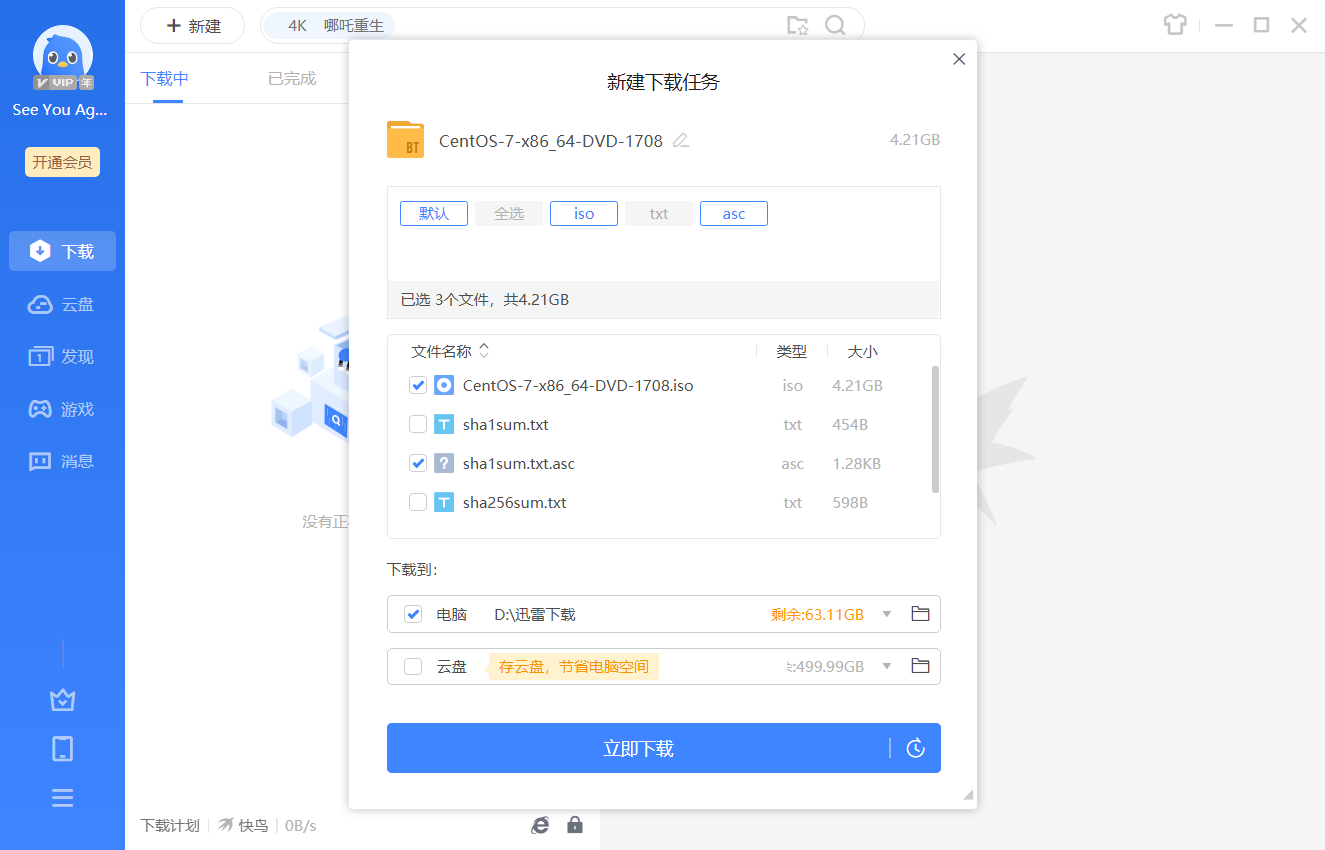Check the sha1sum.txt checkbox

click(x=418, y=424)
